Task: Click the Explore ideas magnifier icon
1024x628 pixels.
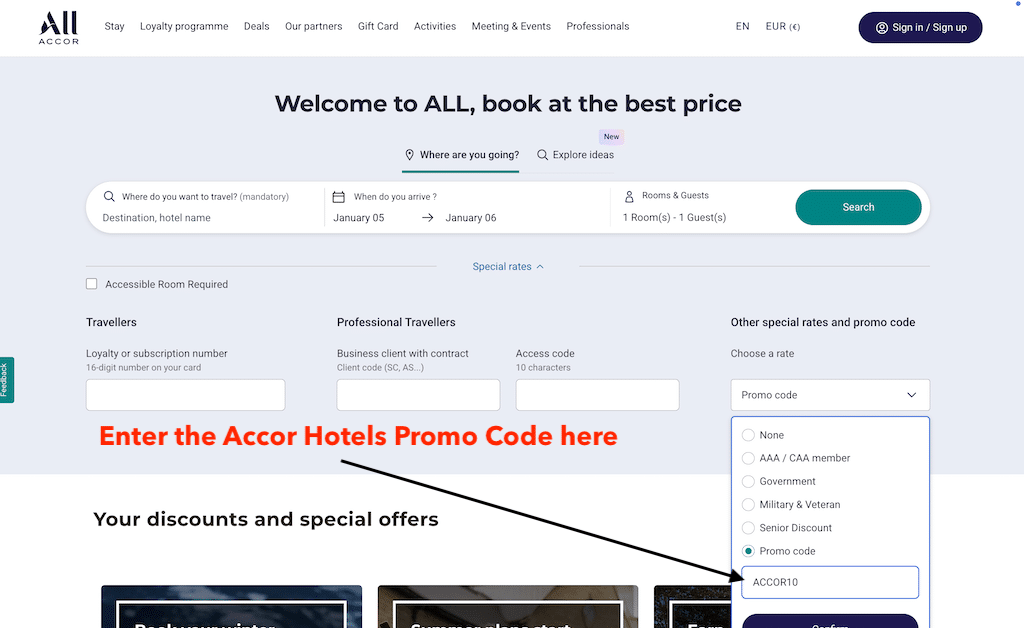Action: 542,155
